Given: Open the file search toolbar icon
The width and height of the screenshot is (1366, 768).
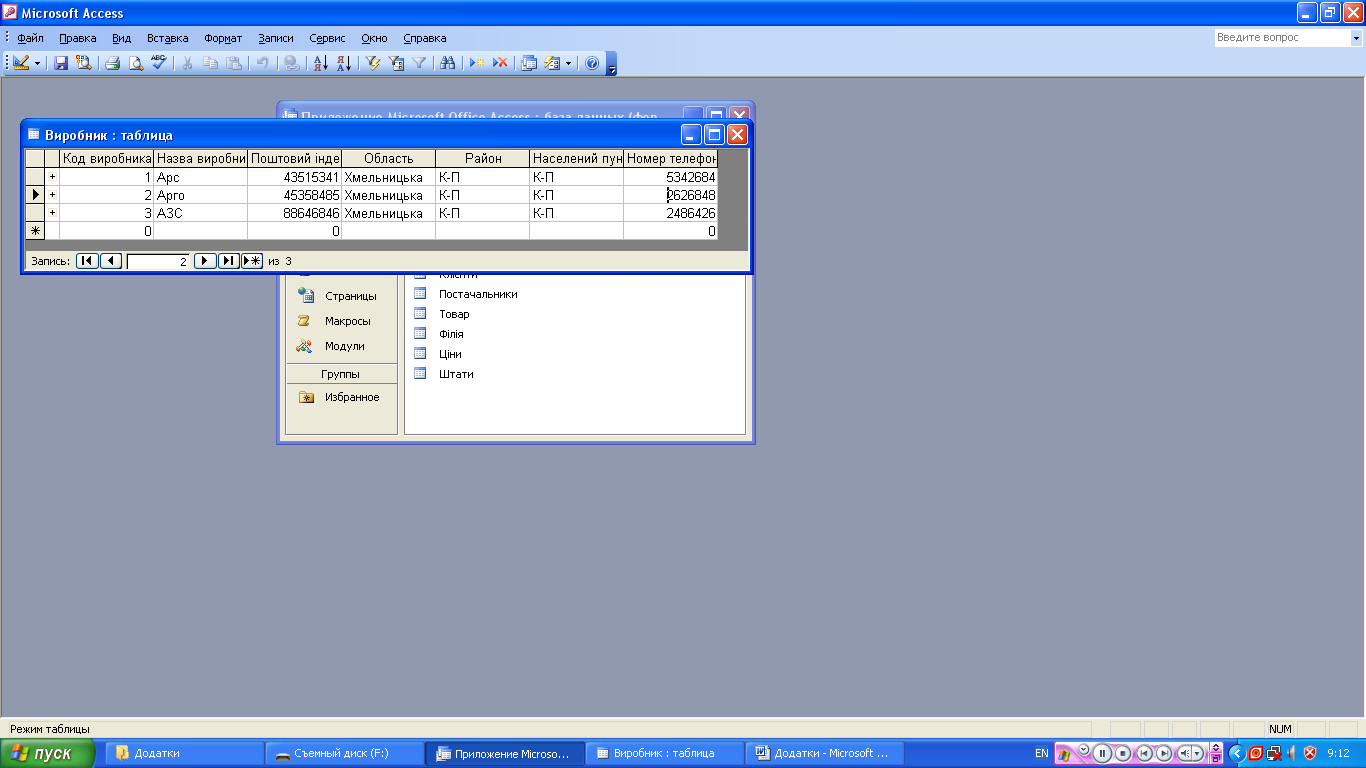Looking at the screenshot, I should pyautogui.click(x=83, y=62).
